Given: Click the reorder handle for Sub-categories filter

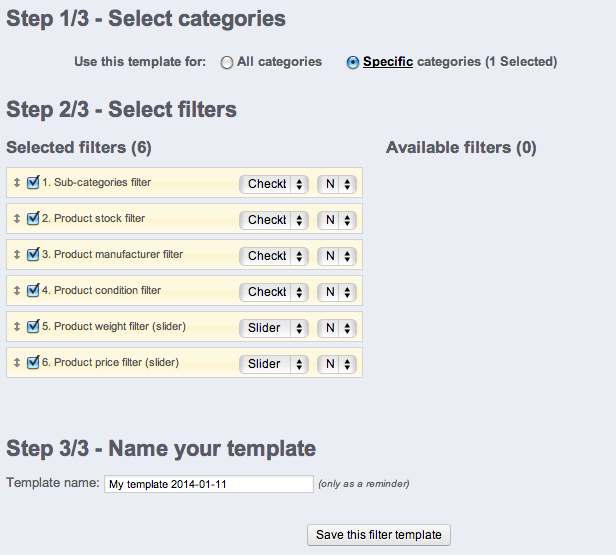Looking at the screenshot, I should pos(16,182).
